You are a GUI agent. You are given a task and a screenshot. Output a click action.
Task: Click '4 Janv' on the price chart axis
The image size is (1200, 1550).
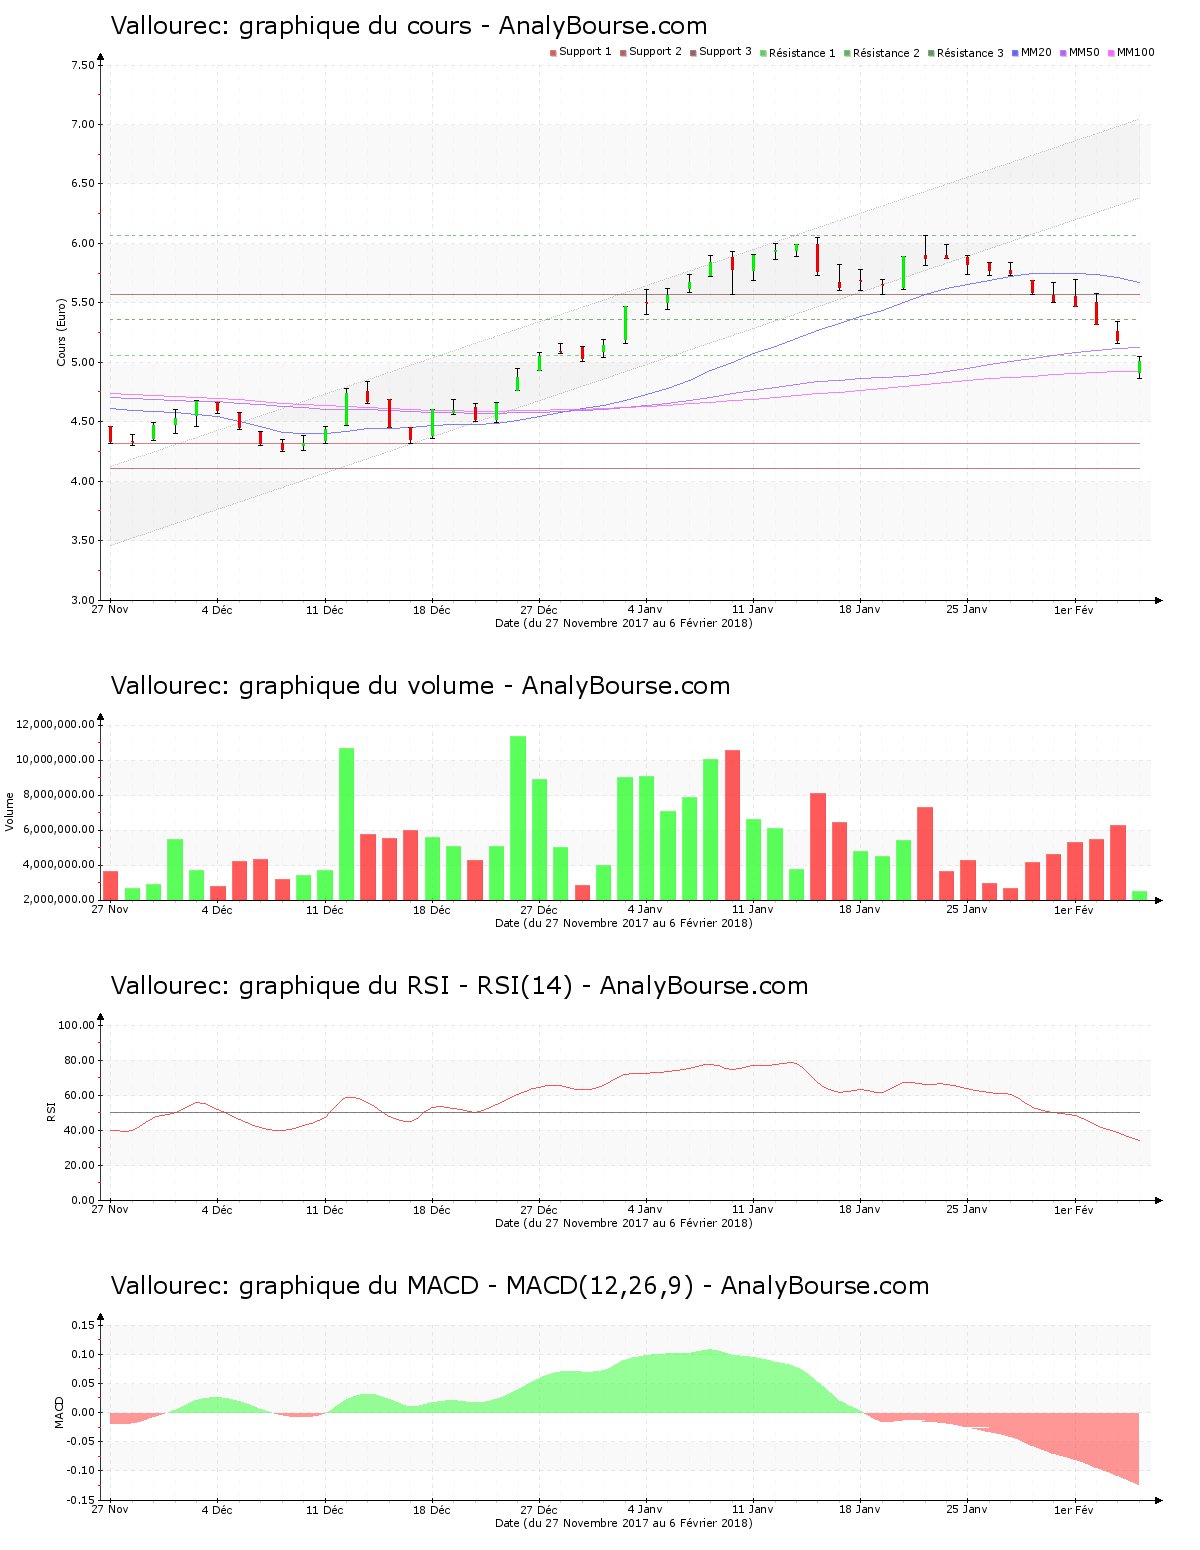[645, 610]
